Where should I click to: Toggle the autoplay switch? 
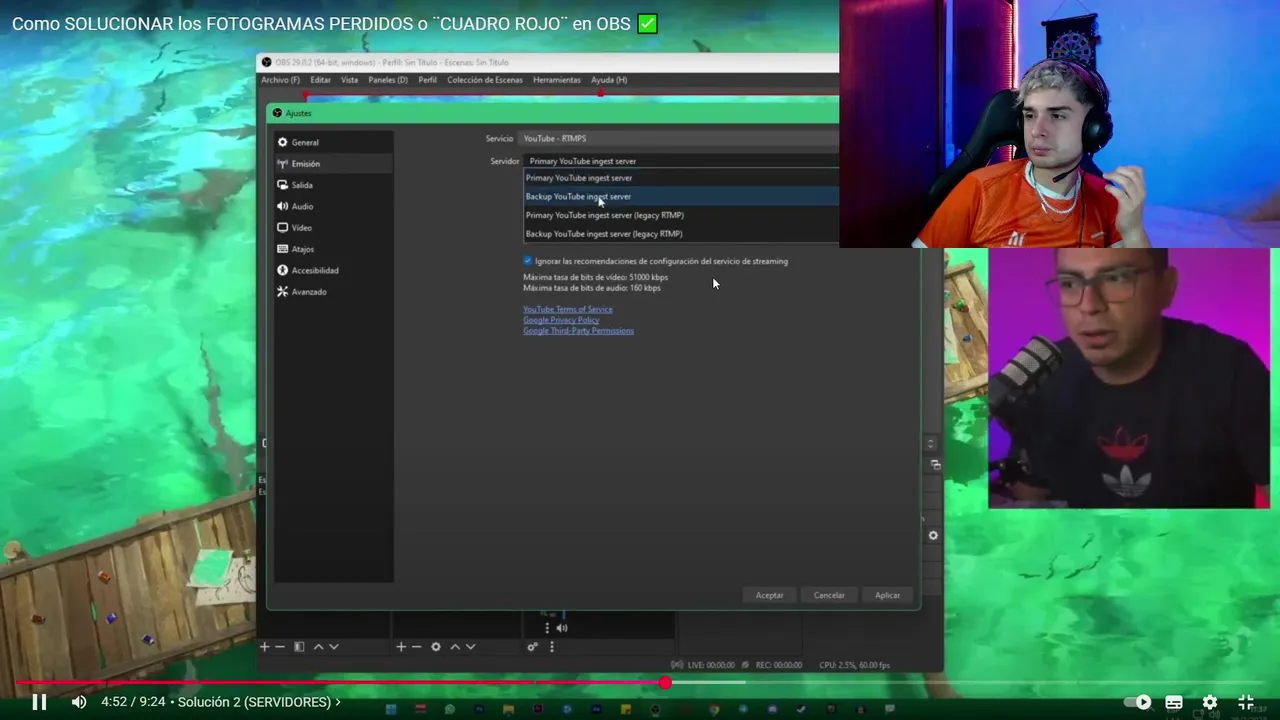1138,702
